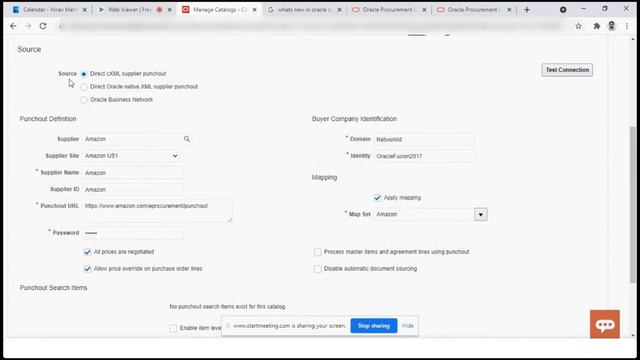Enable Process master items and agreement lines
Image resolution: width=640 pixels, height=360 pixels.
318,252
